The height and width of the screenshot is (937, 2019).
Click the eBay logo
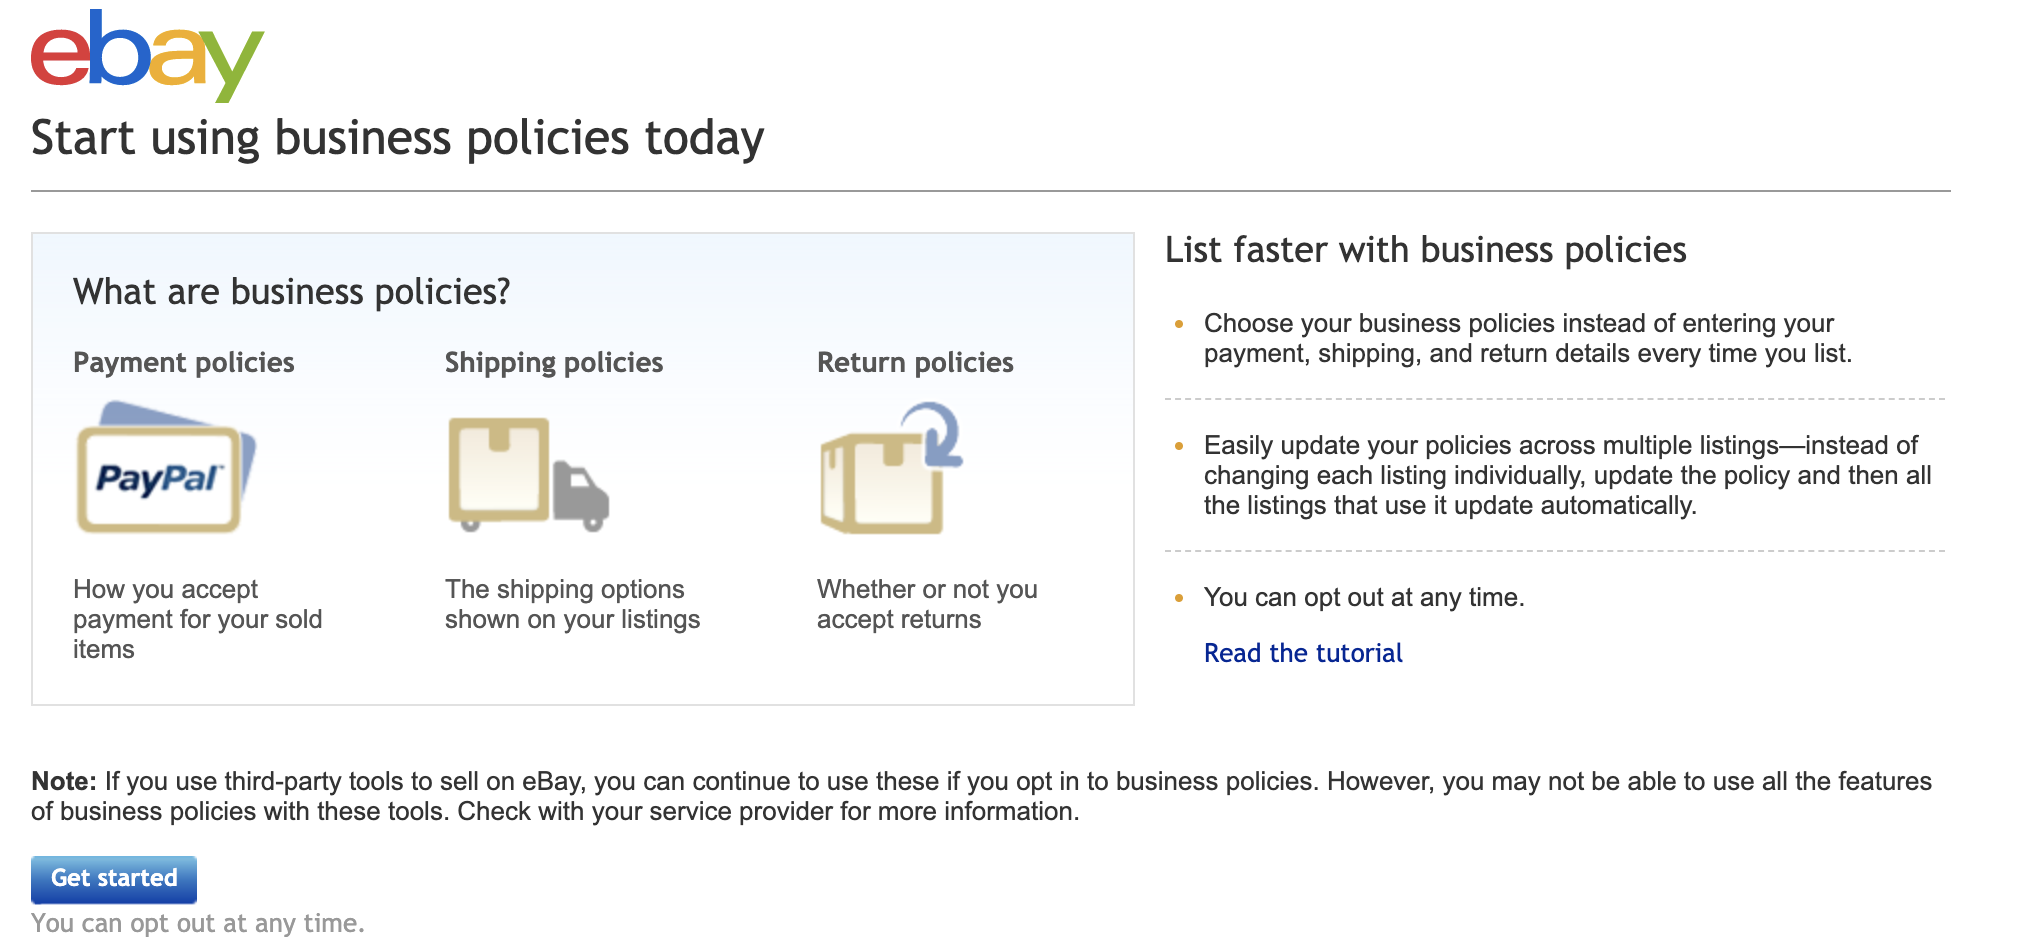pos(147,55)
